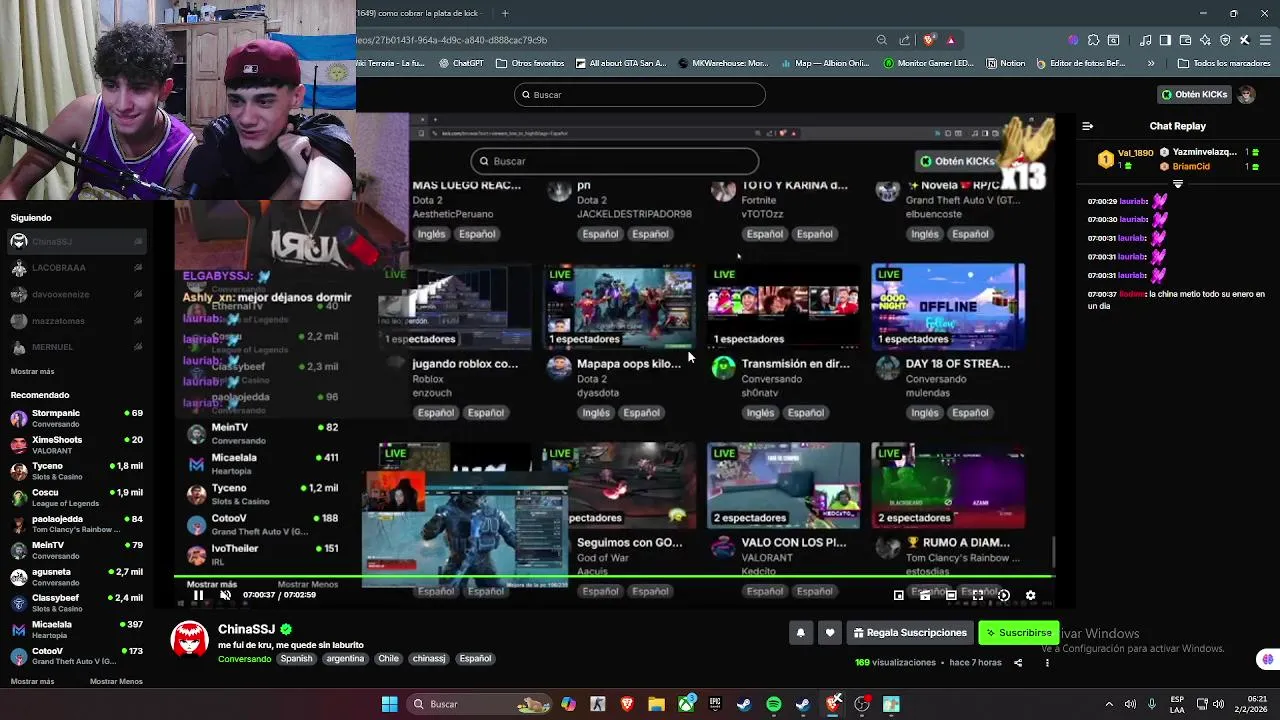Open Cotoov recommended channel in sidebar
1280x720 pixels.
pyautogui.click(x=75, y=656)
